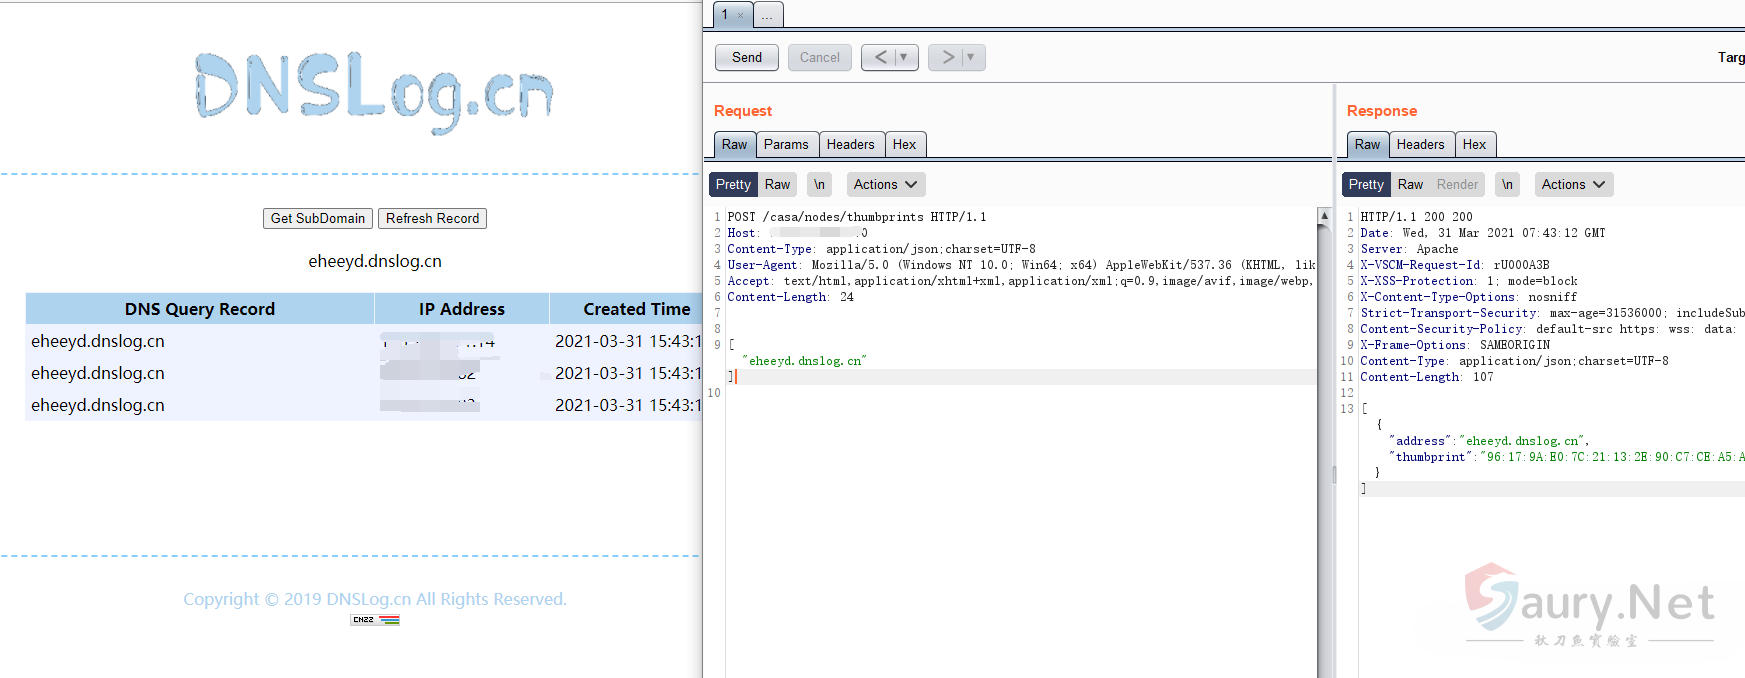1745x678 pixels.
Task: Expand the request Actions dropdown
Action: coord(885,185)
